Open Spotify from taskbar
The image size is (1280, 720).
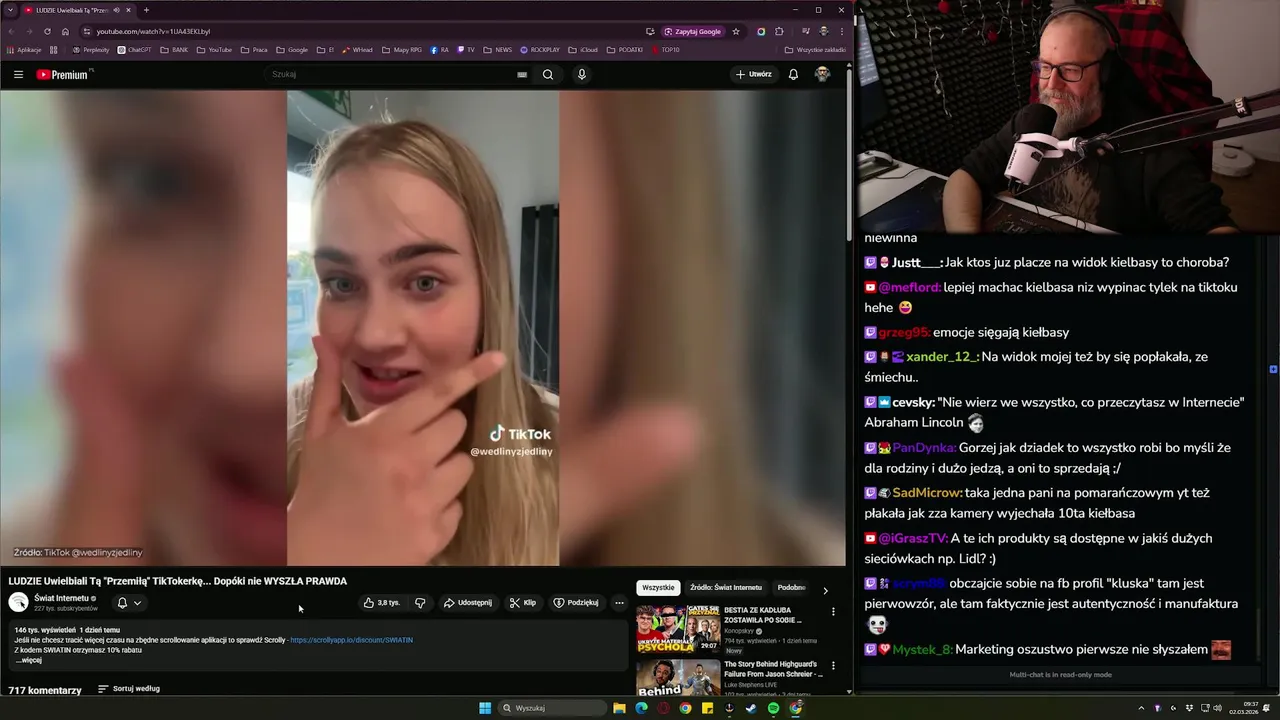click(x=773, y=708)
